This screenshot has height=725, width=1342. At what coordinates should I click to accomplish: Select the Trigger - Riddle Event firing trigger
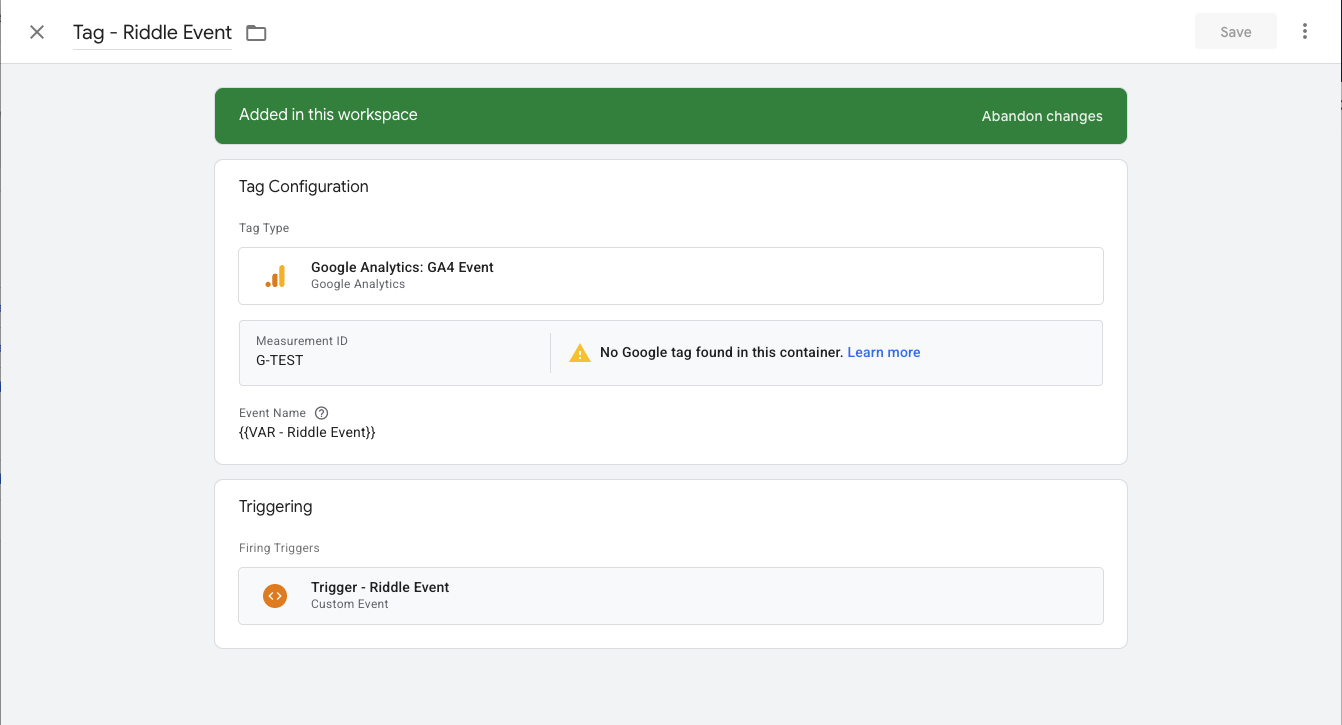671,596
